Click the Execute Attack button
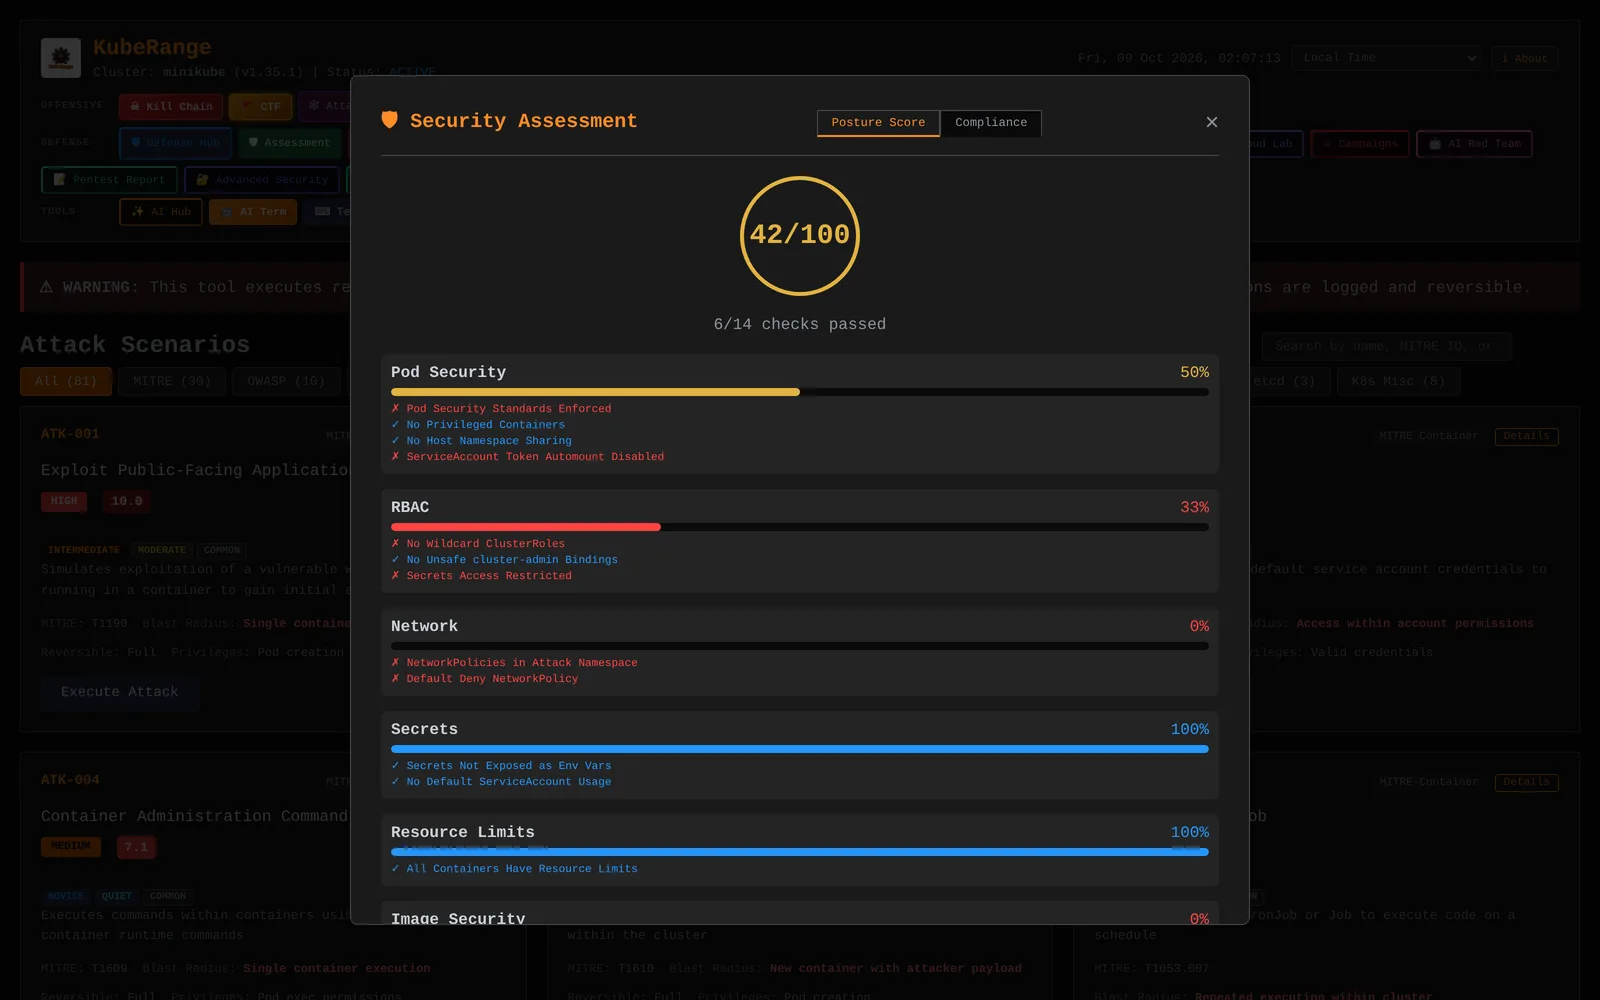 pos(120,692)
